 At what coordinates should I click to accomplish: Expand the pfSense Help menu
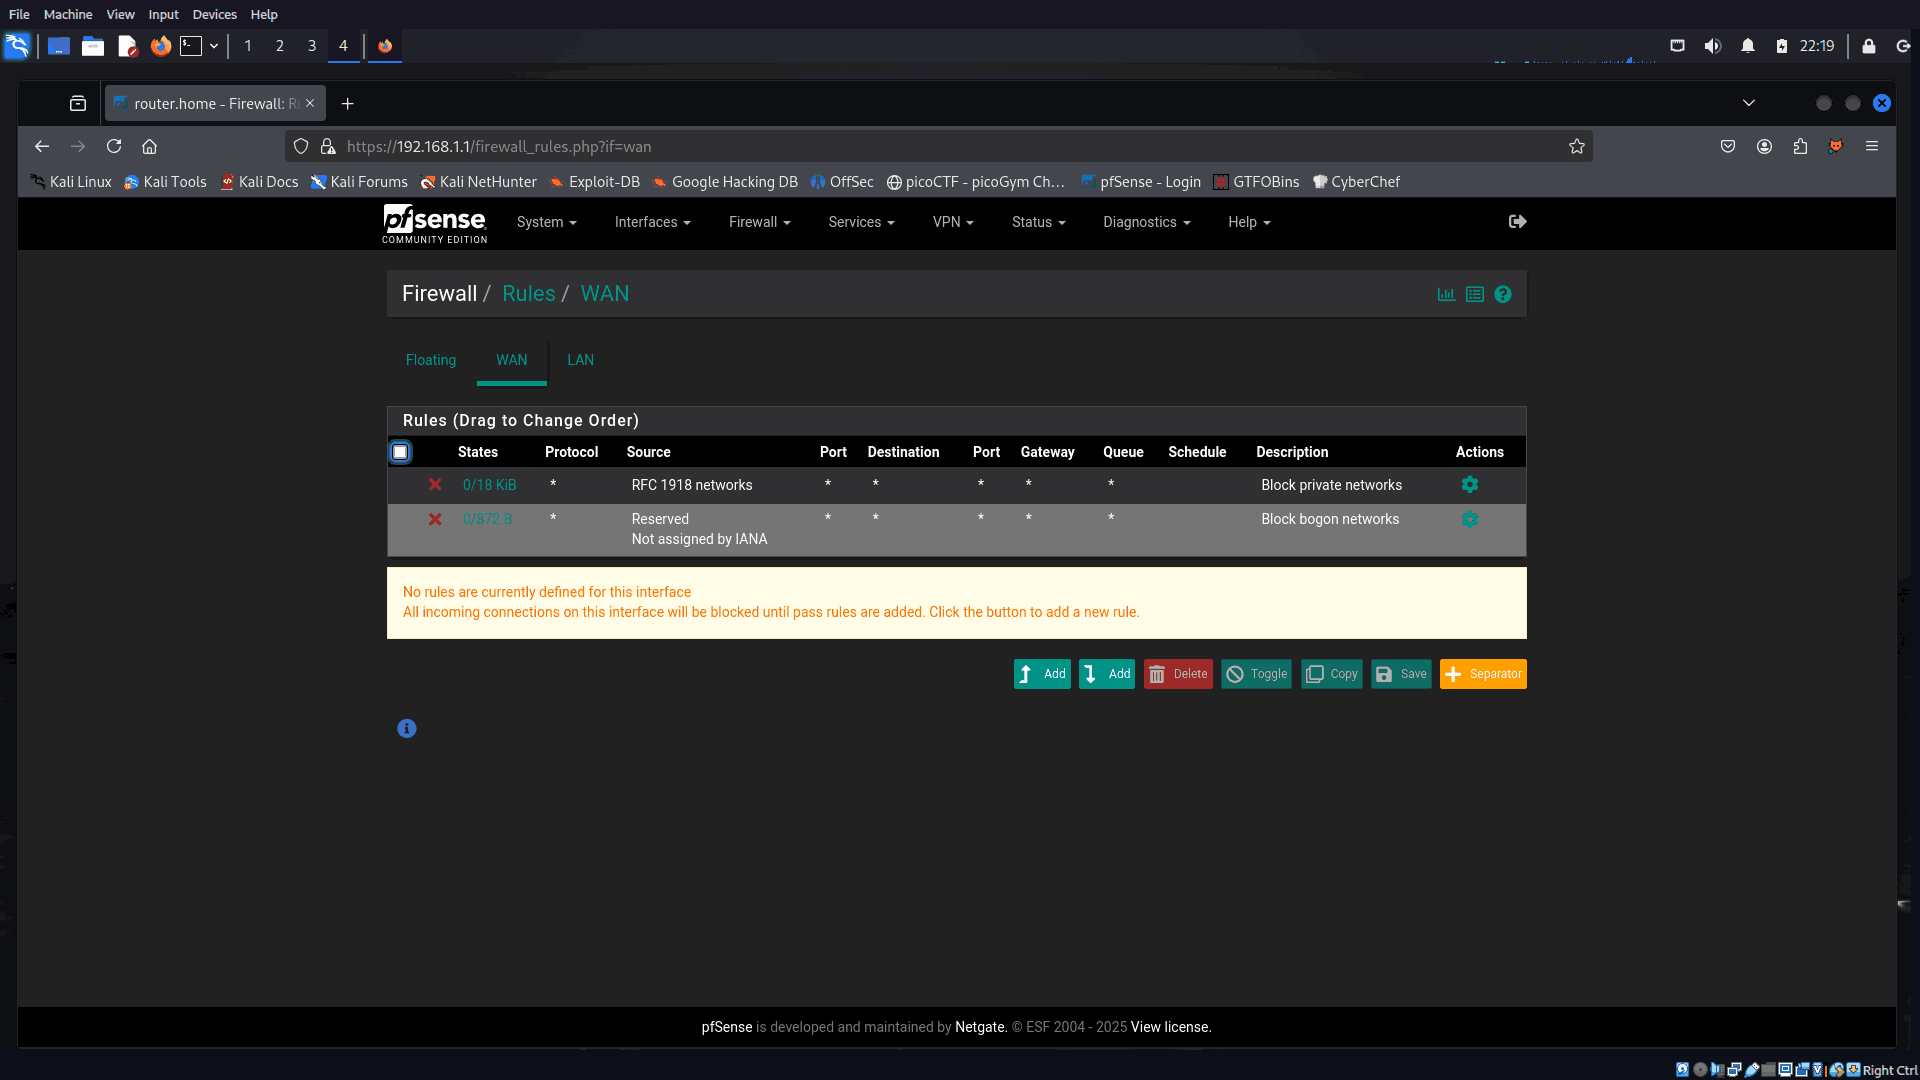(1249, 223)
